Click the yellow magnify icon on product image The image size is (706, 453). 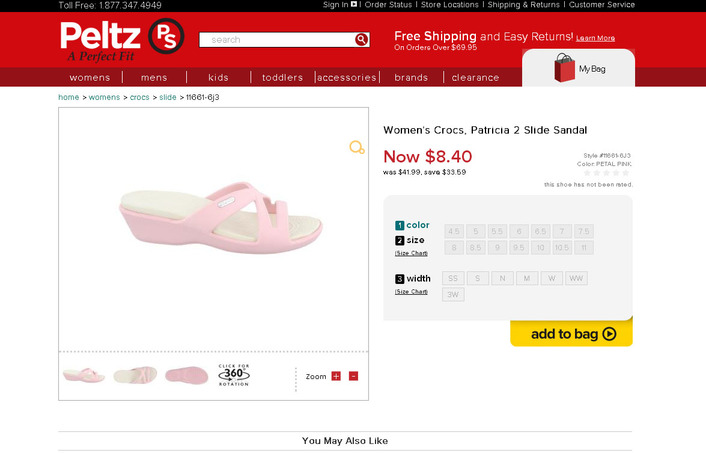point(357,147)
